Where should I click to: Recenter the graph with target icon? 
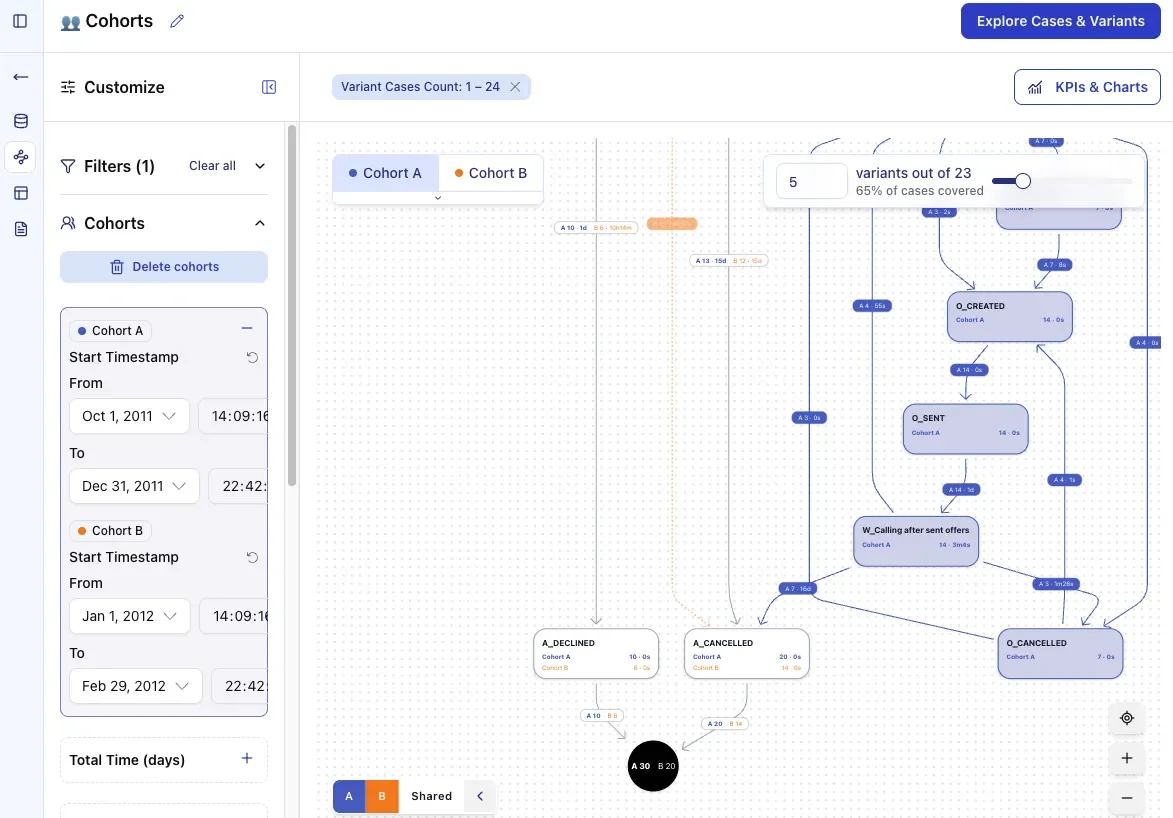point(1127,718)
